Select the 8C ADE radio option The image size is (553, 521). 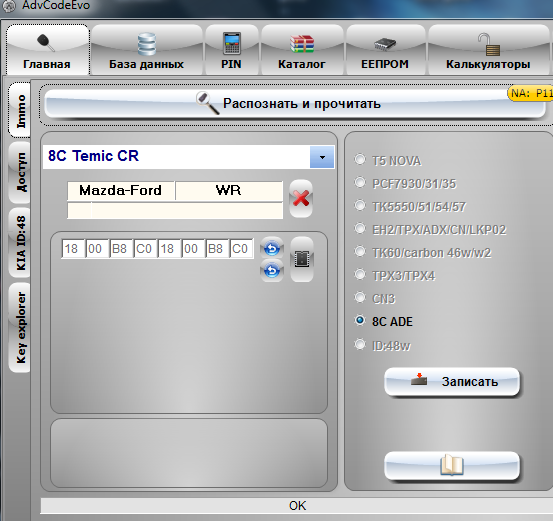pos(360,320)
